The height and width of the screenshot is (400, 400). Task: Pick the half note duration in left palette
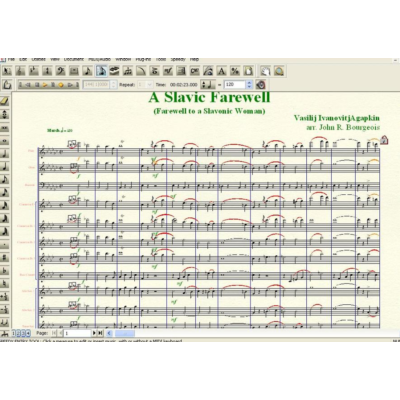click(x=5, y=154)
